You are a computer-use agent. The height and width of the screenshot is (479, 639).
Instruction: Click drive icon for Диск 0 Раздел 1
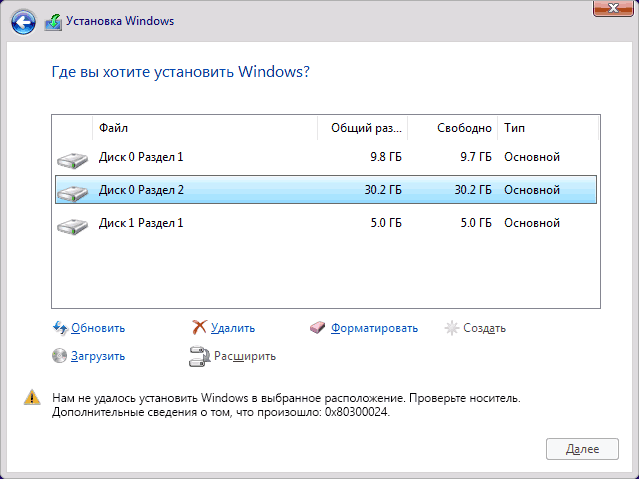(x=73, y=160)
